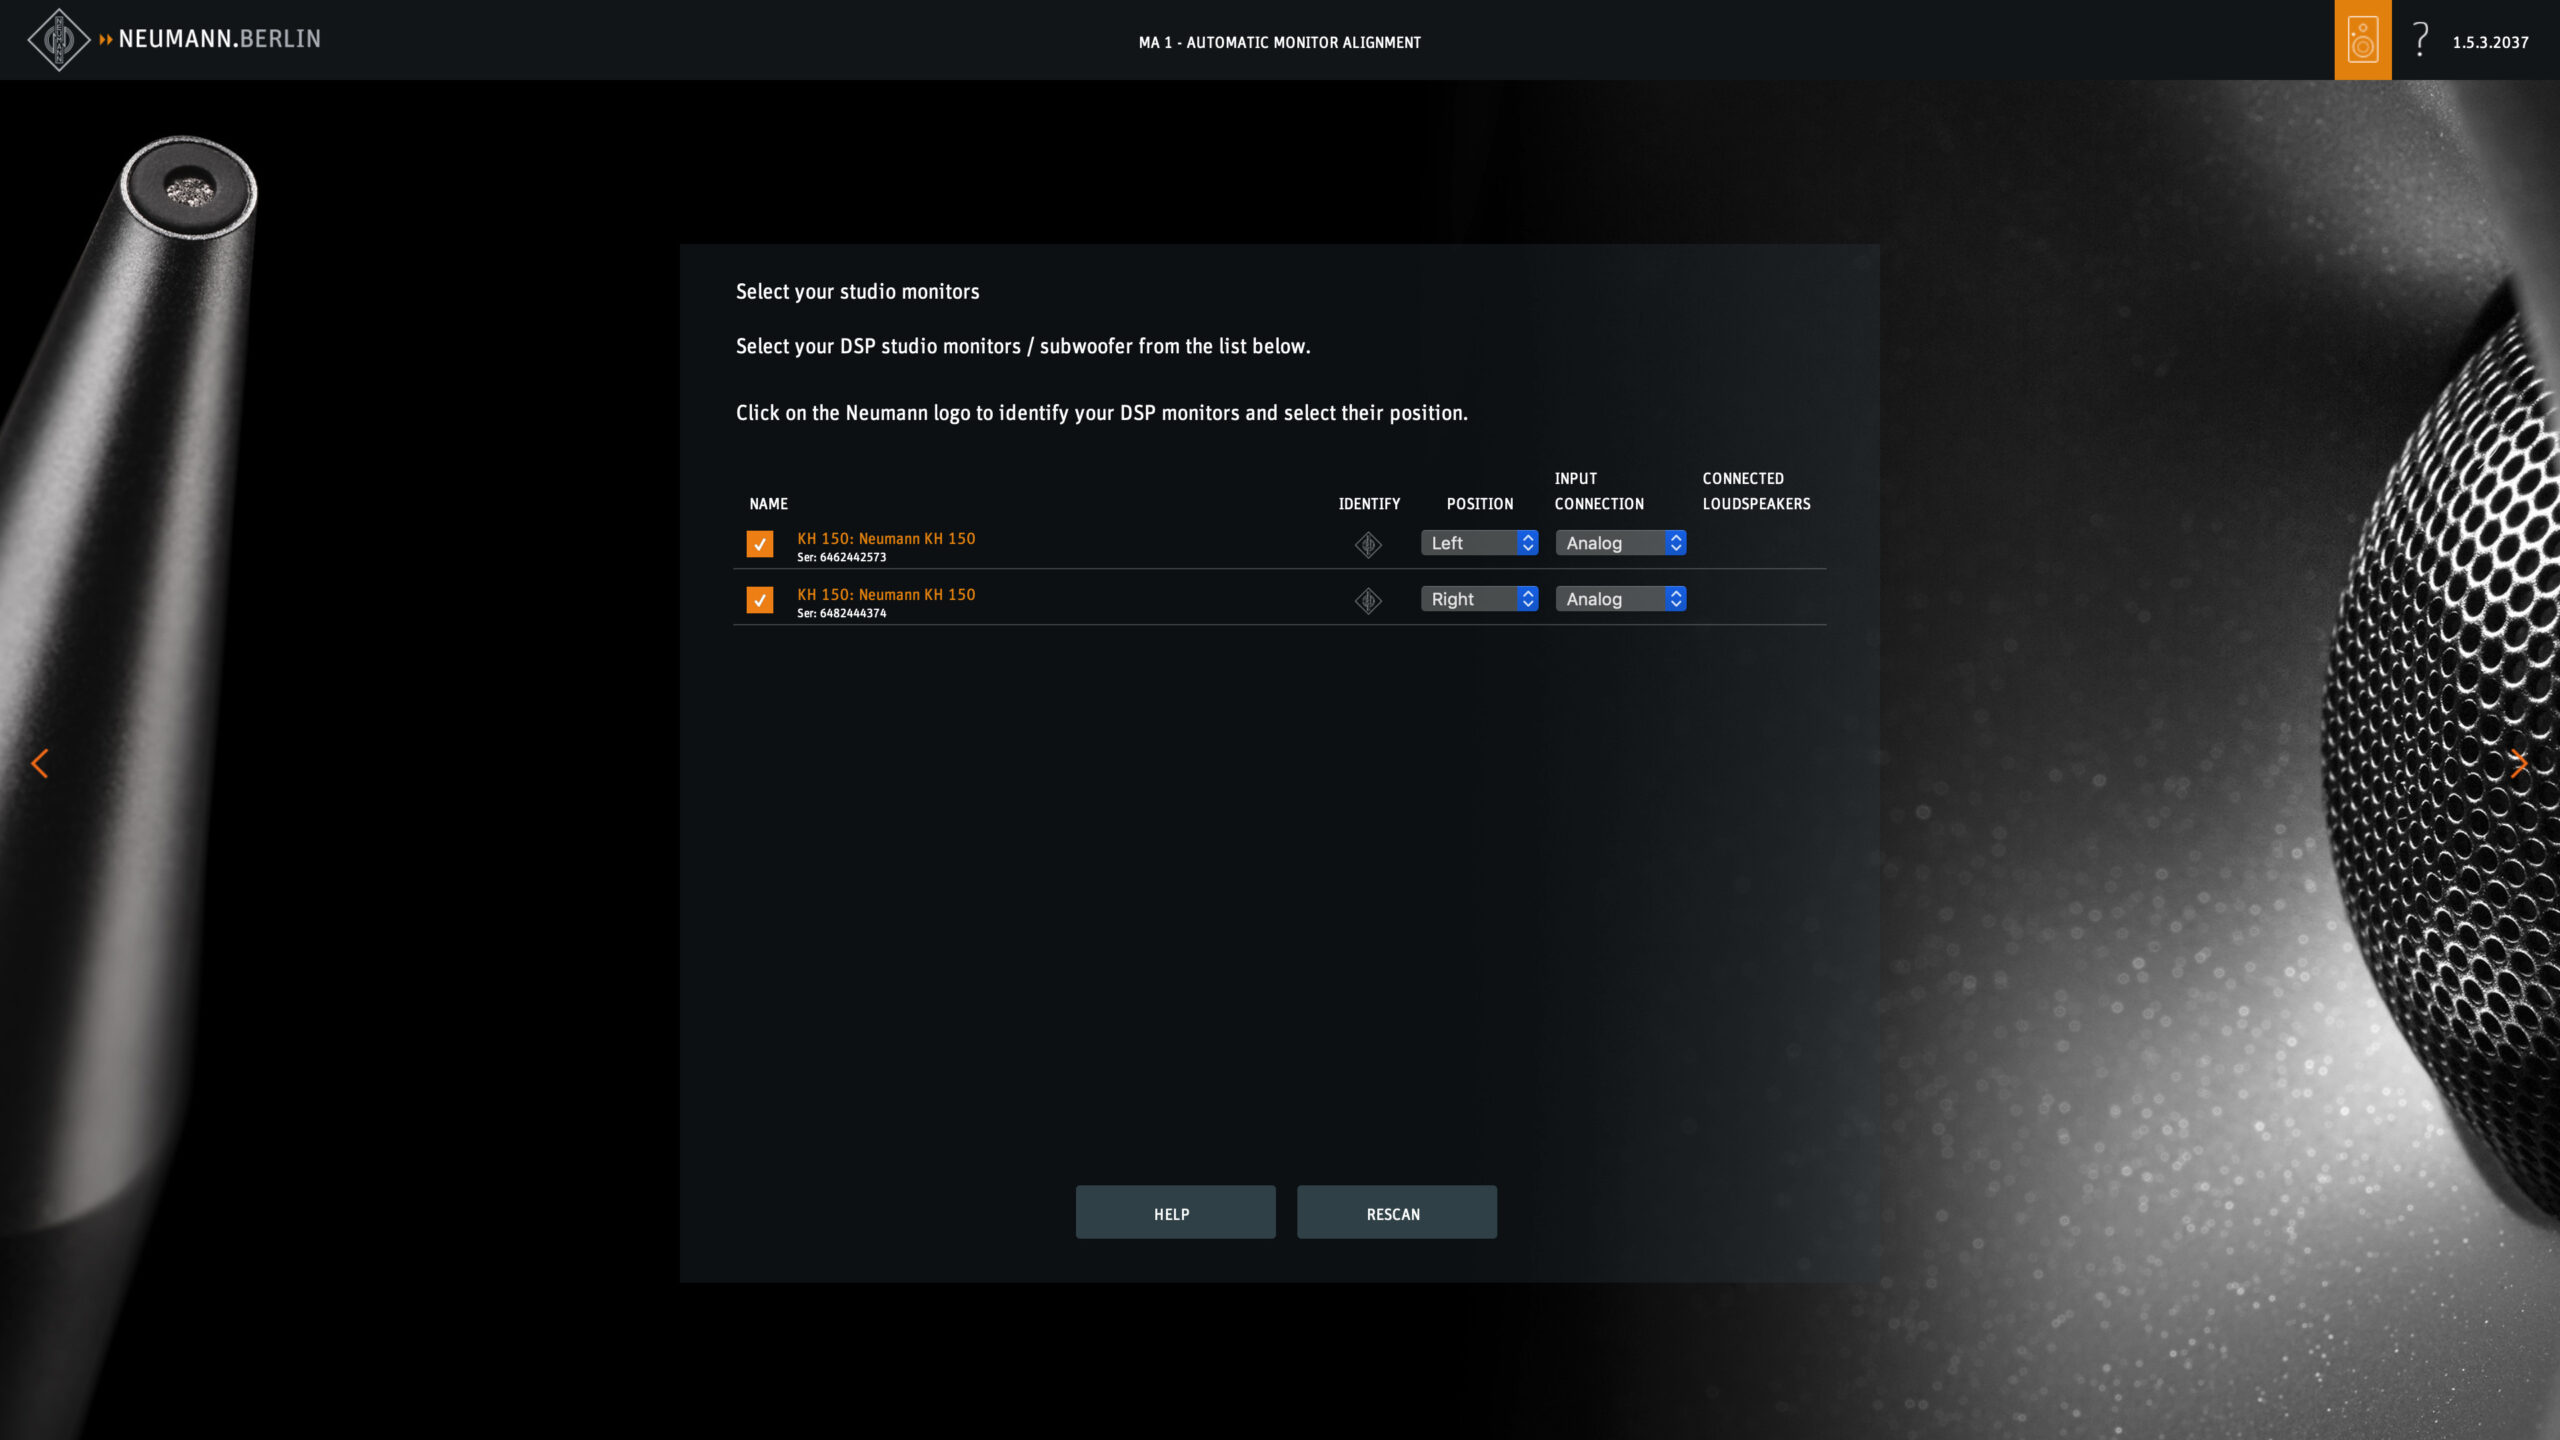2560x1440 pixels.
Task: Click the HELP button
Action: [1175, 1213]
